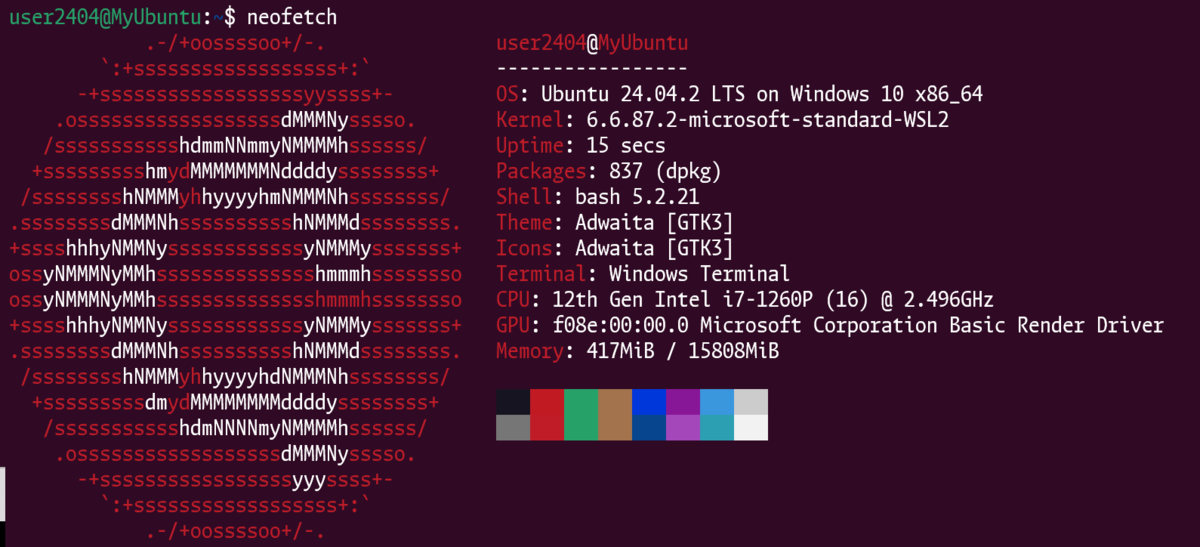The height and width of the screenshot is (547, 1200).
Task: Click the CPU 12th Gen Intel line
Action: pos(745,299)
